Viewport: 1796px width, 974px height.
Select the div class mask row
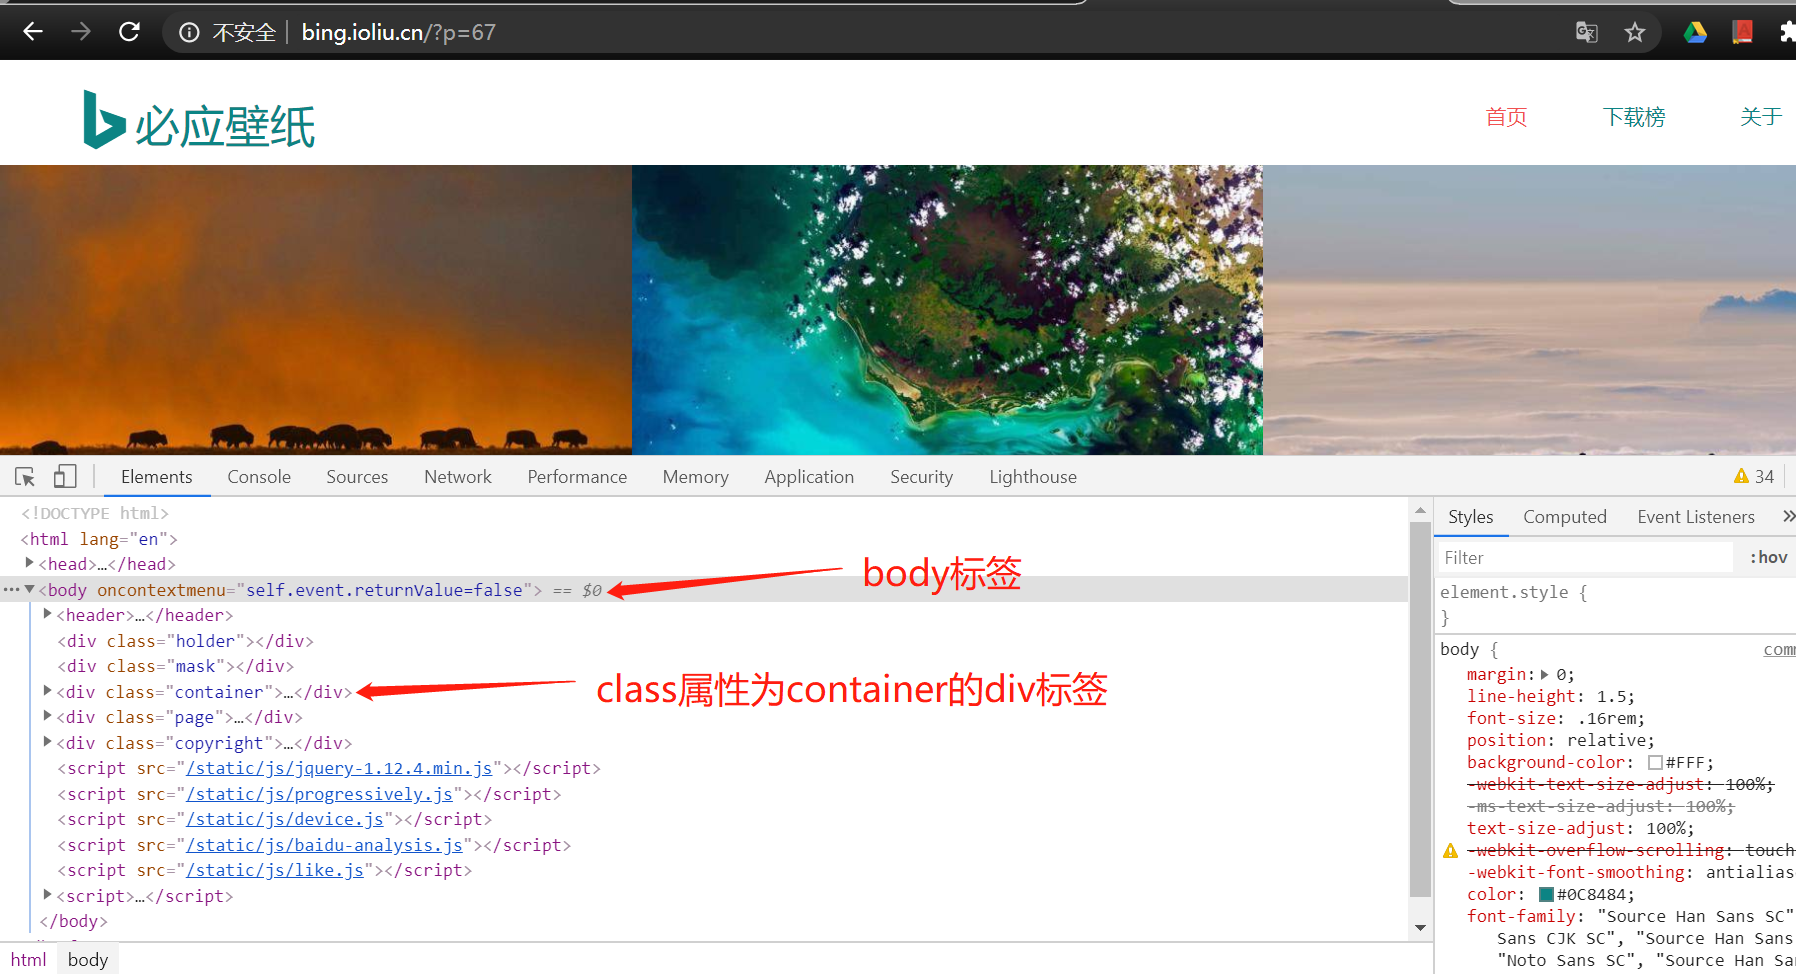tap(175, 666)
